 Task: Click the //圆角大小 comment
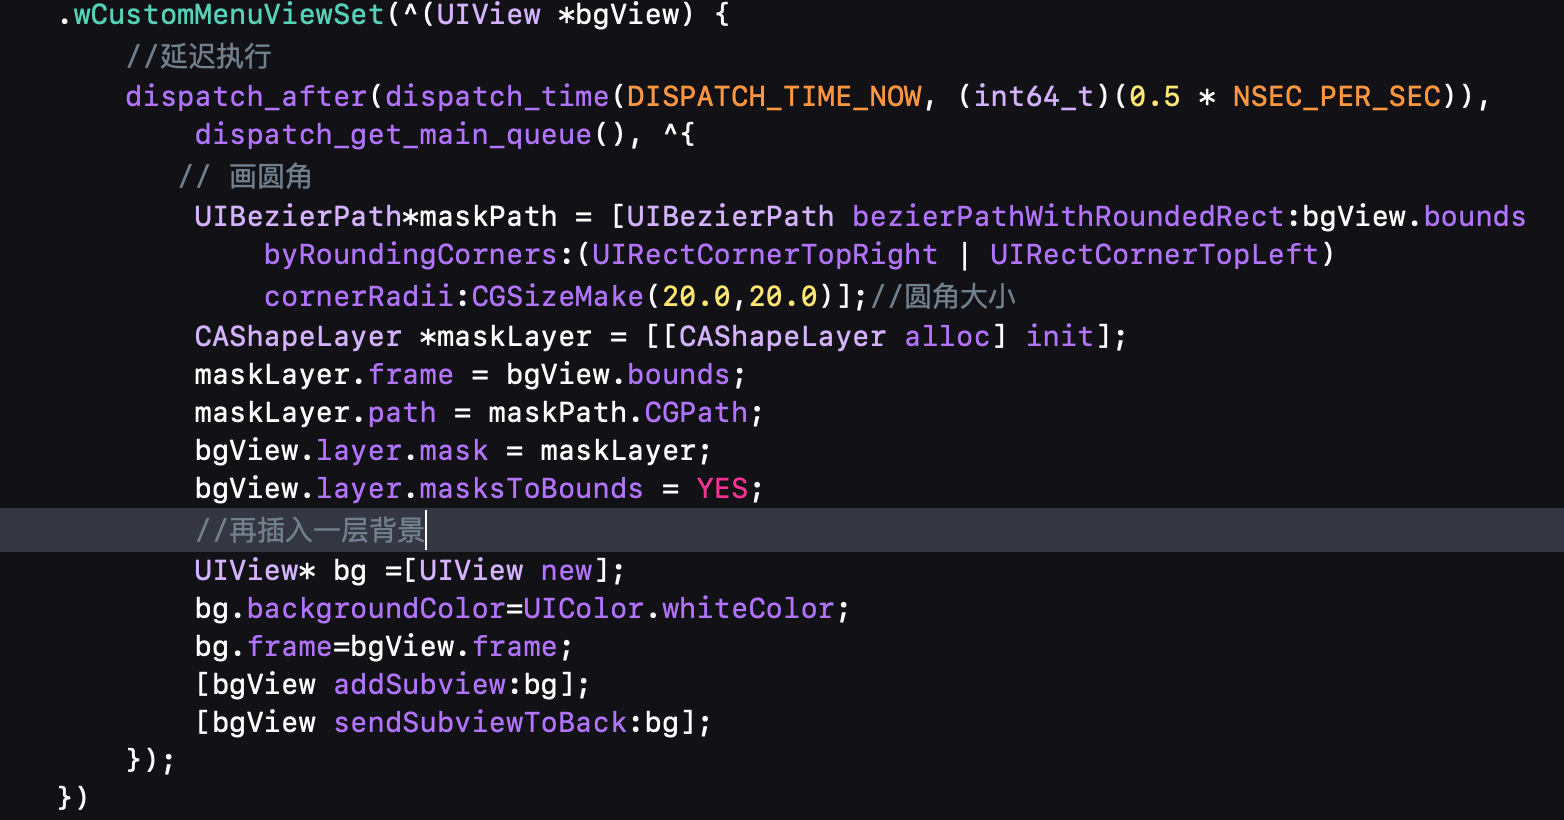[x=943, y=297]
